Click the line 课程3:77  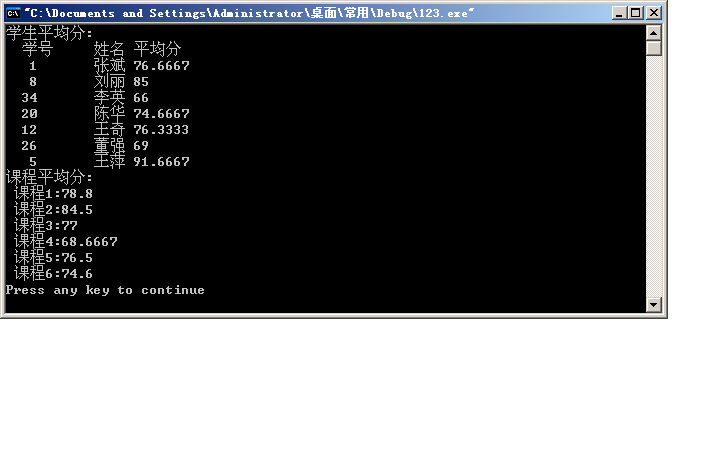(45, 225)
